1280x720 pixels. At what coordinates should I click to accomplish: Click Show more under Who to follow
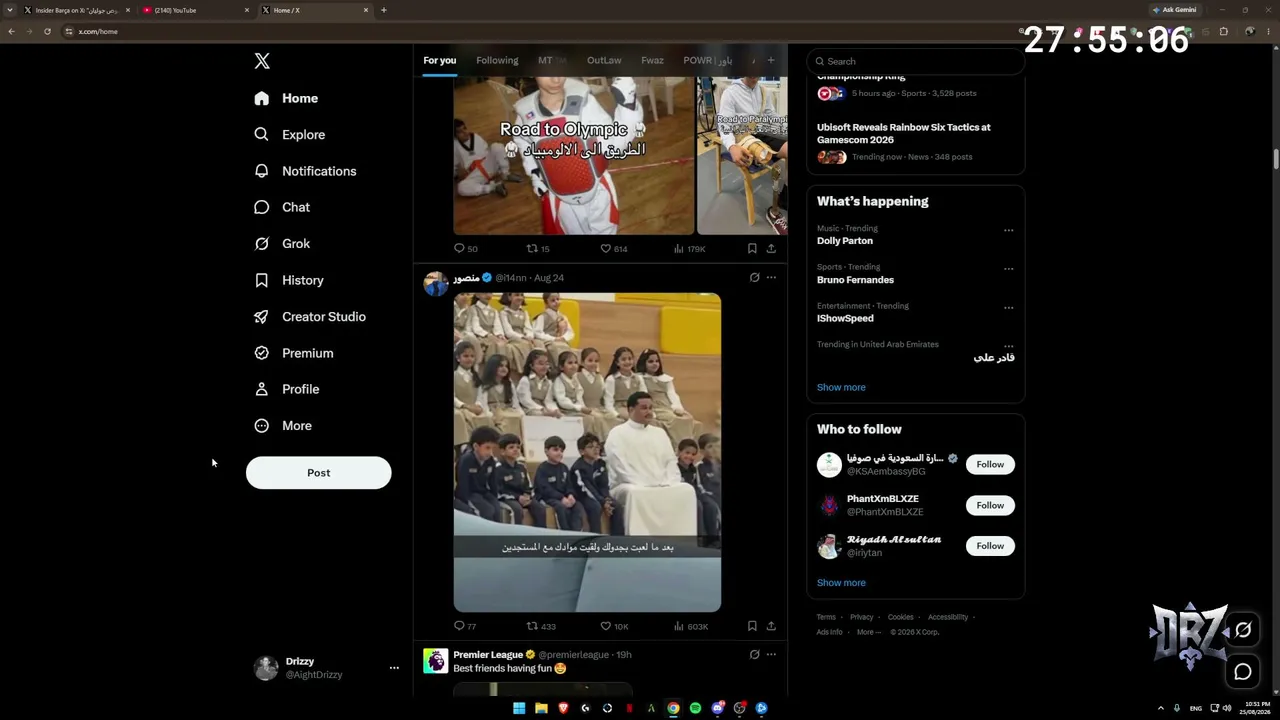[x=841, y=583]
